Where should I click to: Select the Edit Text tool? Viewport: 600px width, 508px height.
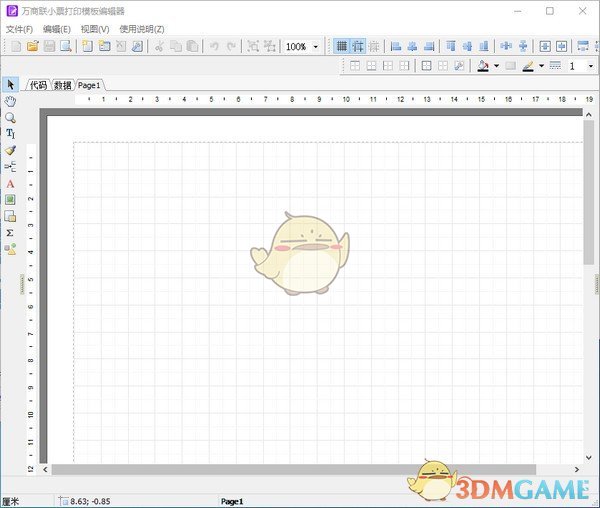coord(10,133)
